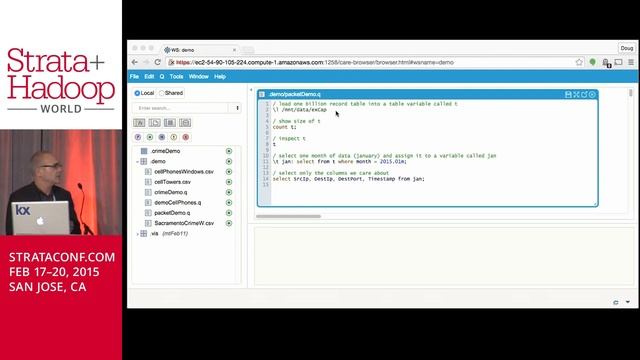This screenshot has width=640, height=360.
Task: Click the green extension icon in browser toolbar
Action: [x=593, y=62]
